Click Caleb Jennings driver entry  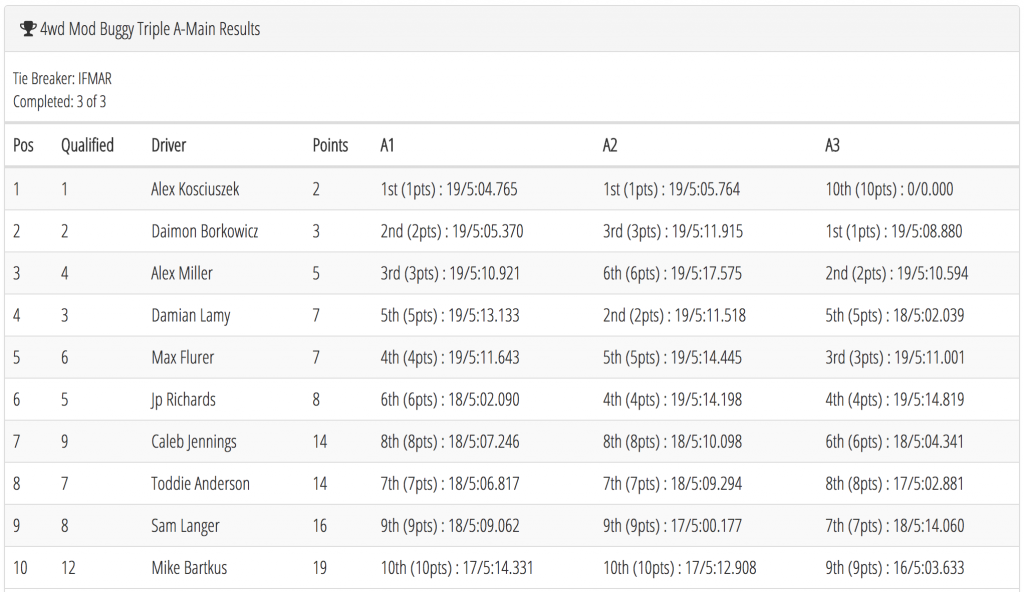pyautogui.click(x=194, y=442)
